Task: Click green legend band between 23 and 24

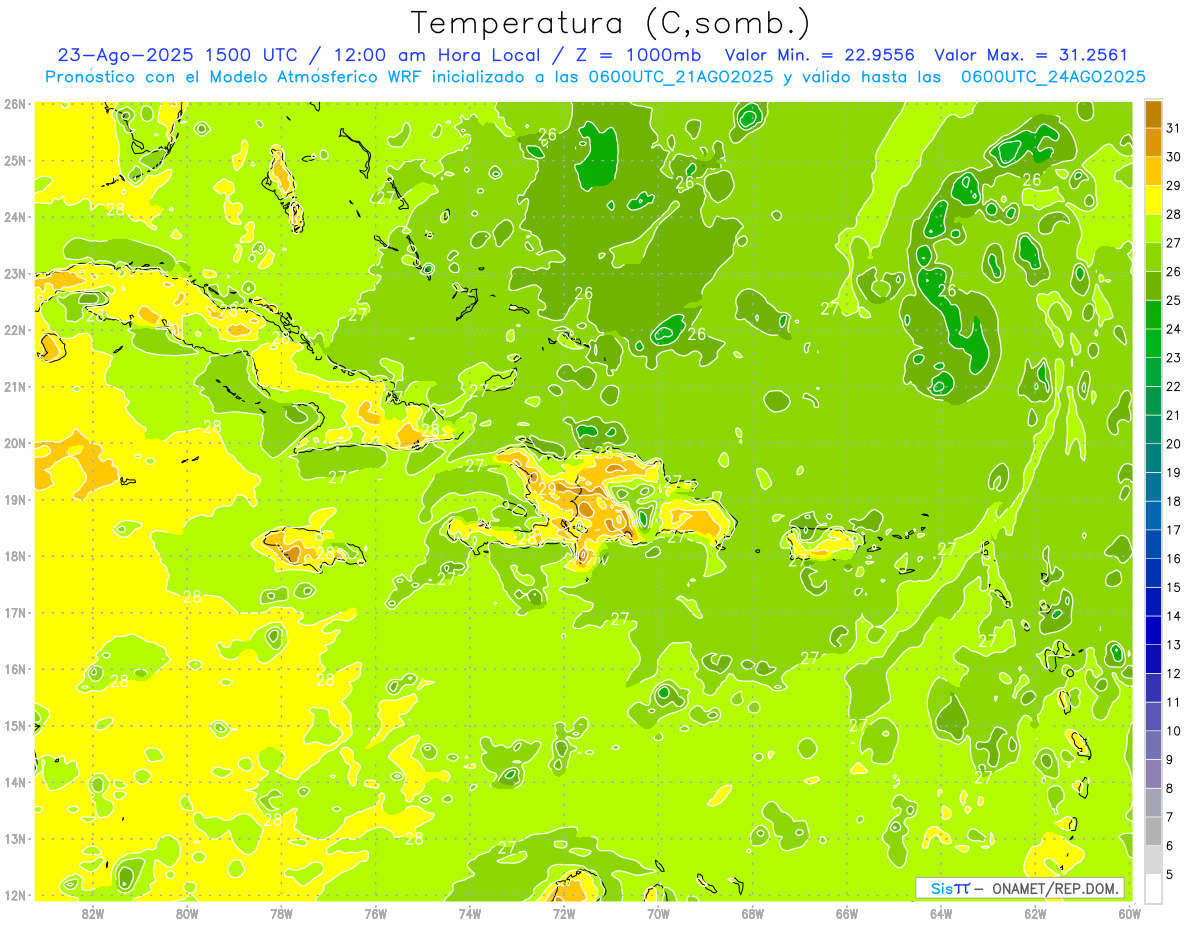Action: (x=1153, y=343)
